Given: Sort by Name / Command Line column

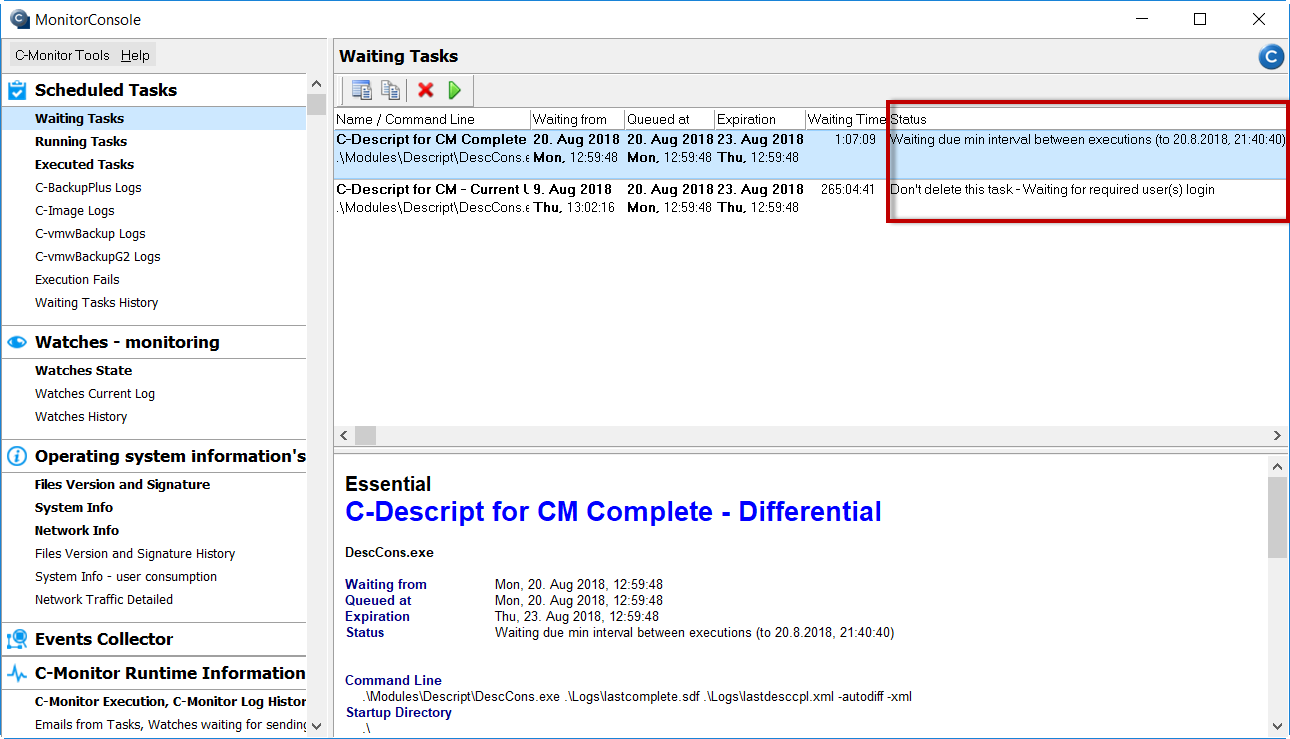Looking at the screenshot, I should click(x=432, y=119).
